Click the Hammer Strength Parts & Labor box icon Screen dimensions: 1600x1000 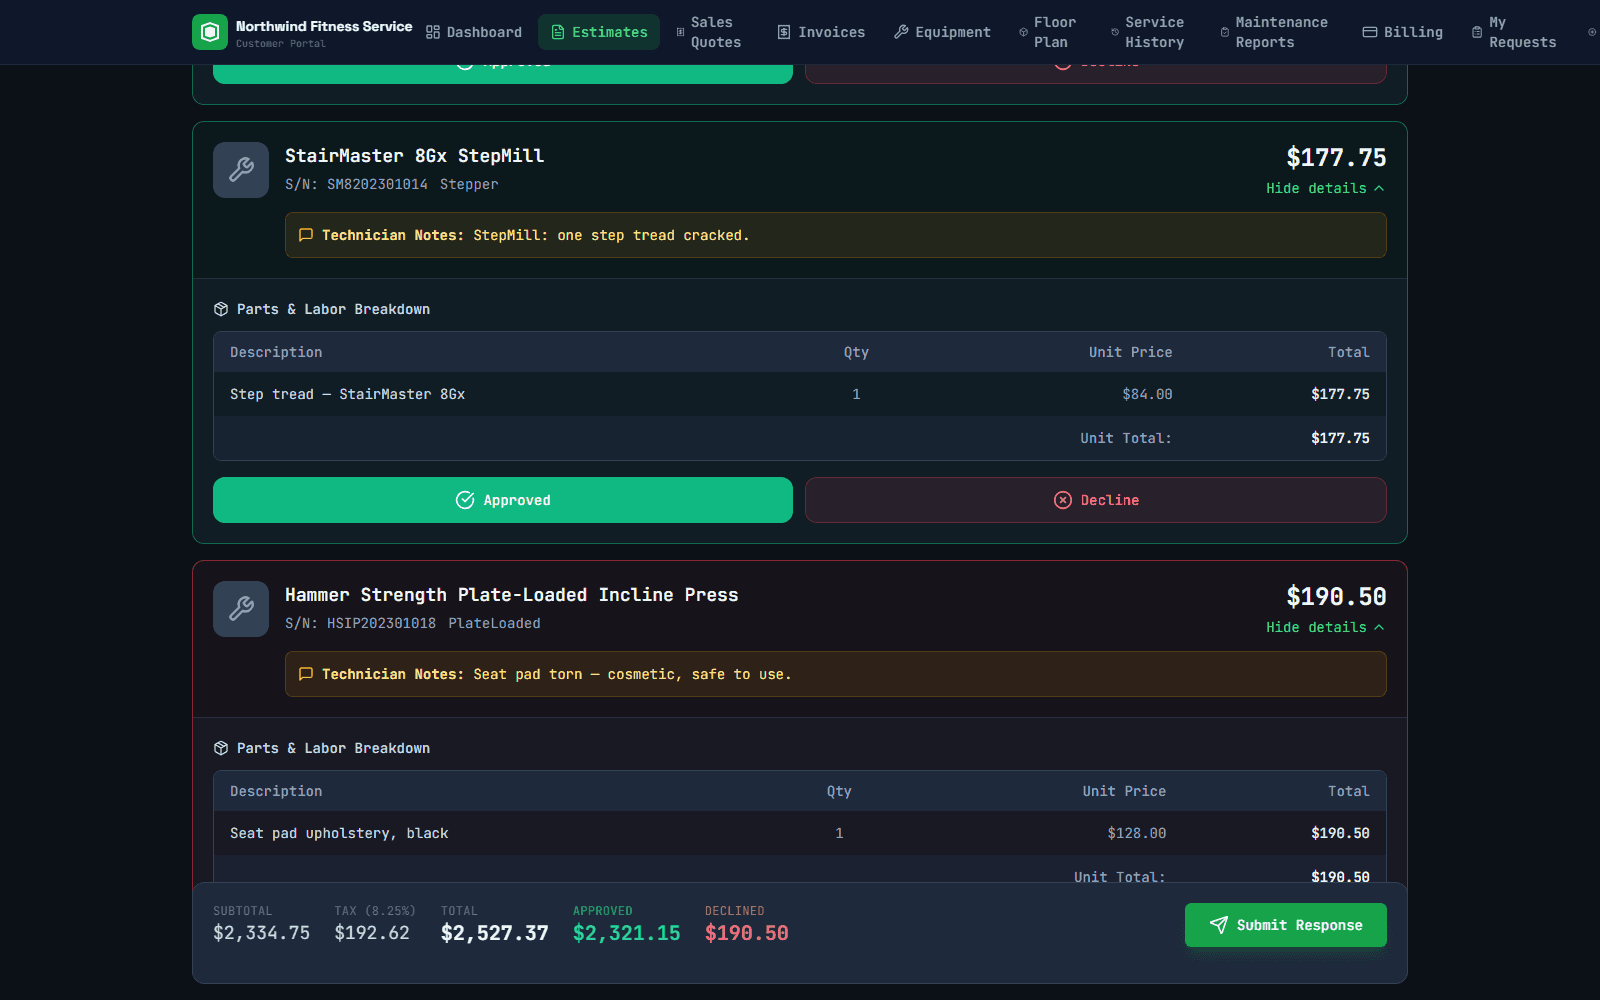coord(221,748)
